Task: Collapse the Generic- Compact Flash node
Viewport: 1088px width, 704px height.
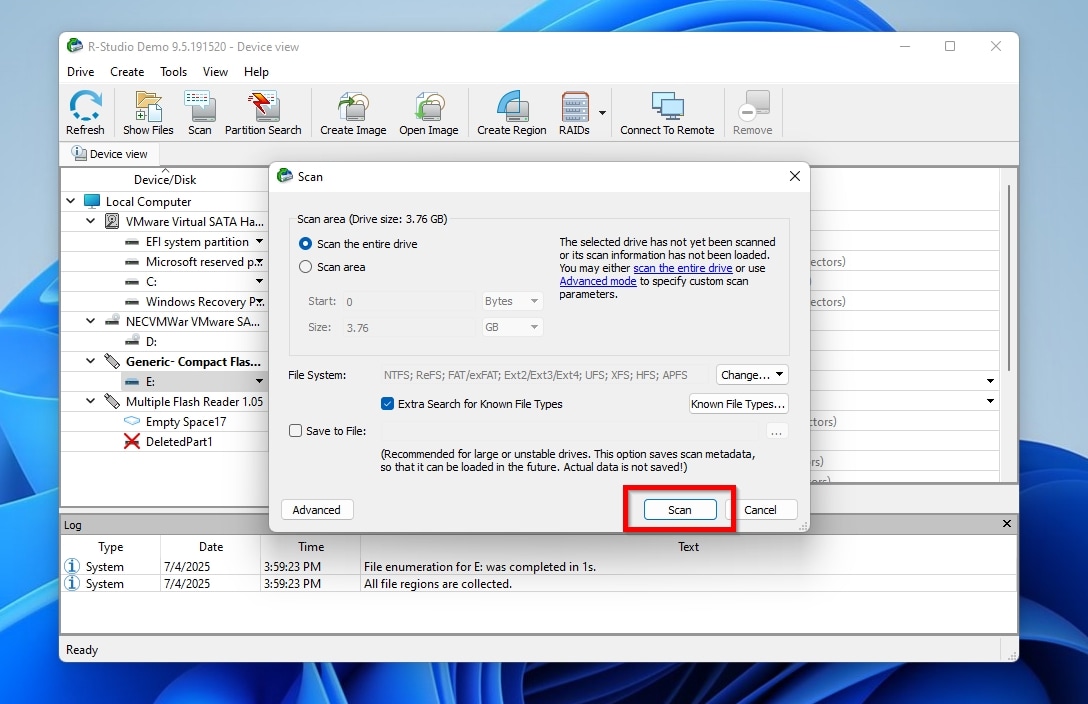Action: [91, 361]
